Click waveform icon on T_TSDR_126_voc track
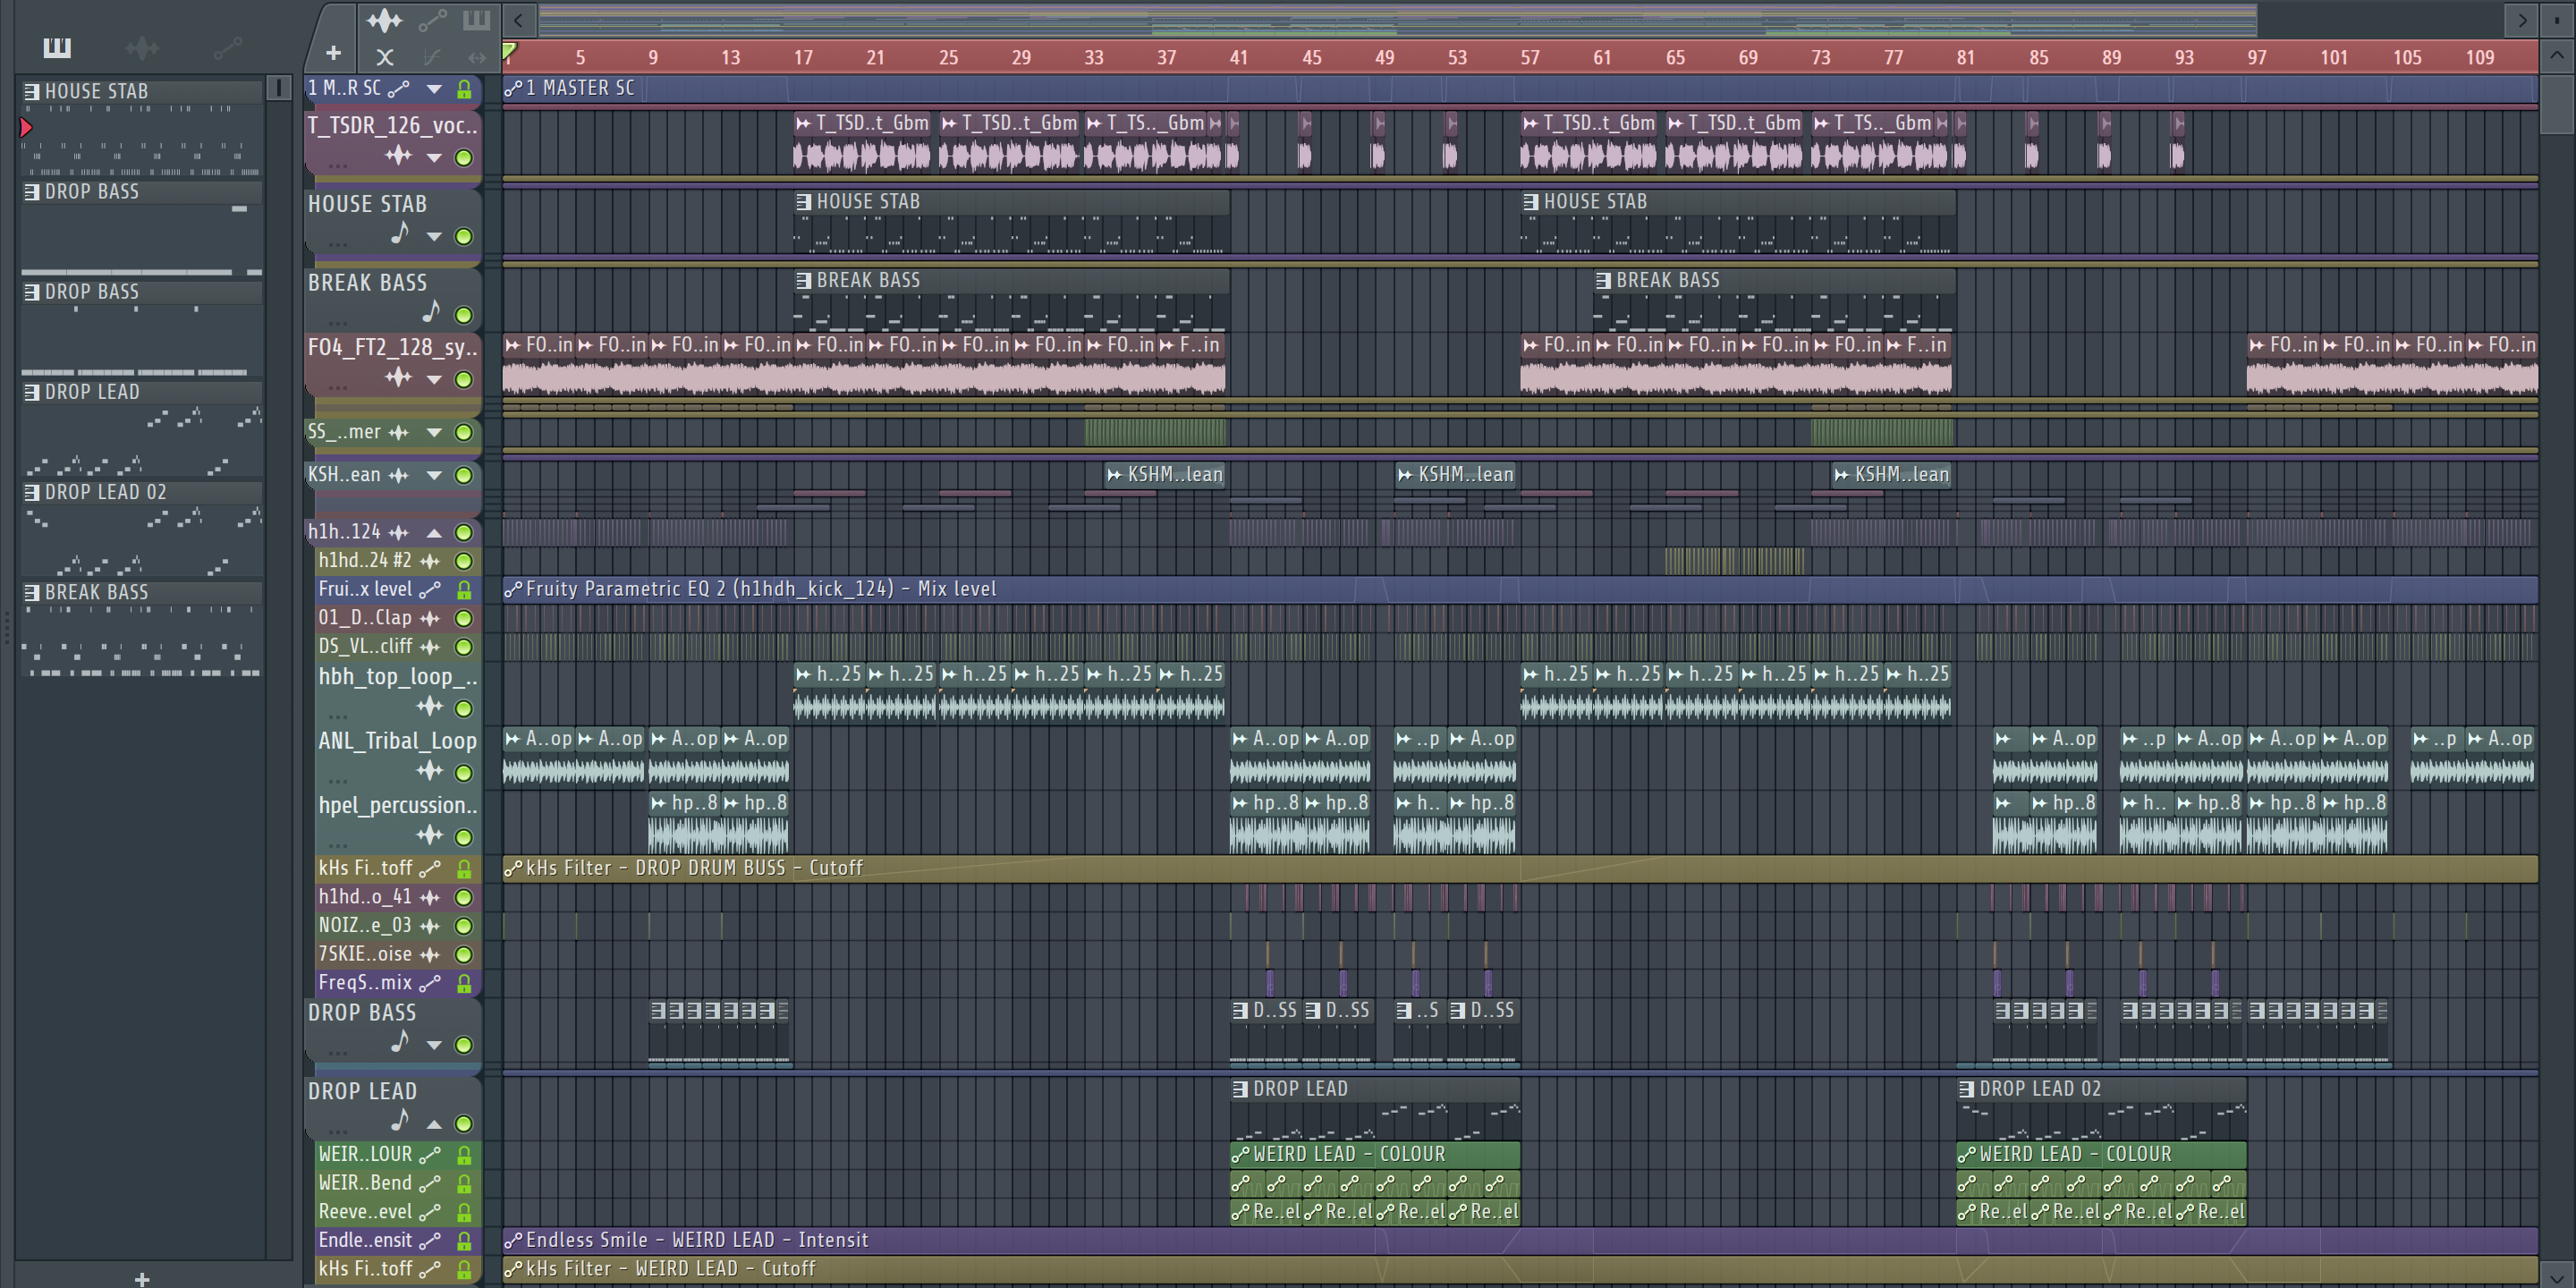The width and height of the screenshot is (2576, 1288). pos(398,155)
